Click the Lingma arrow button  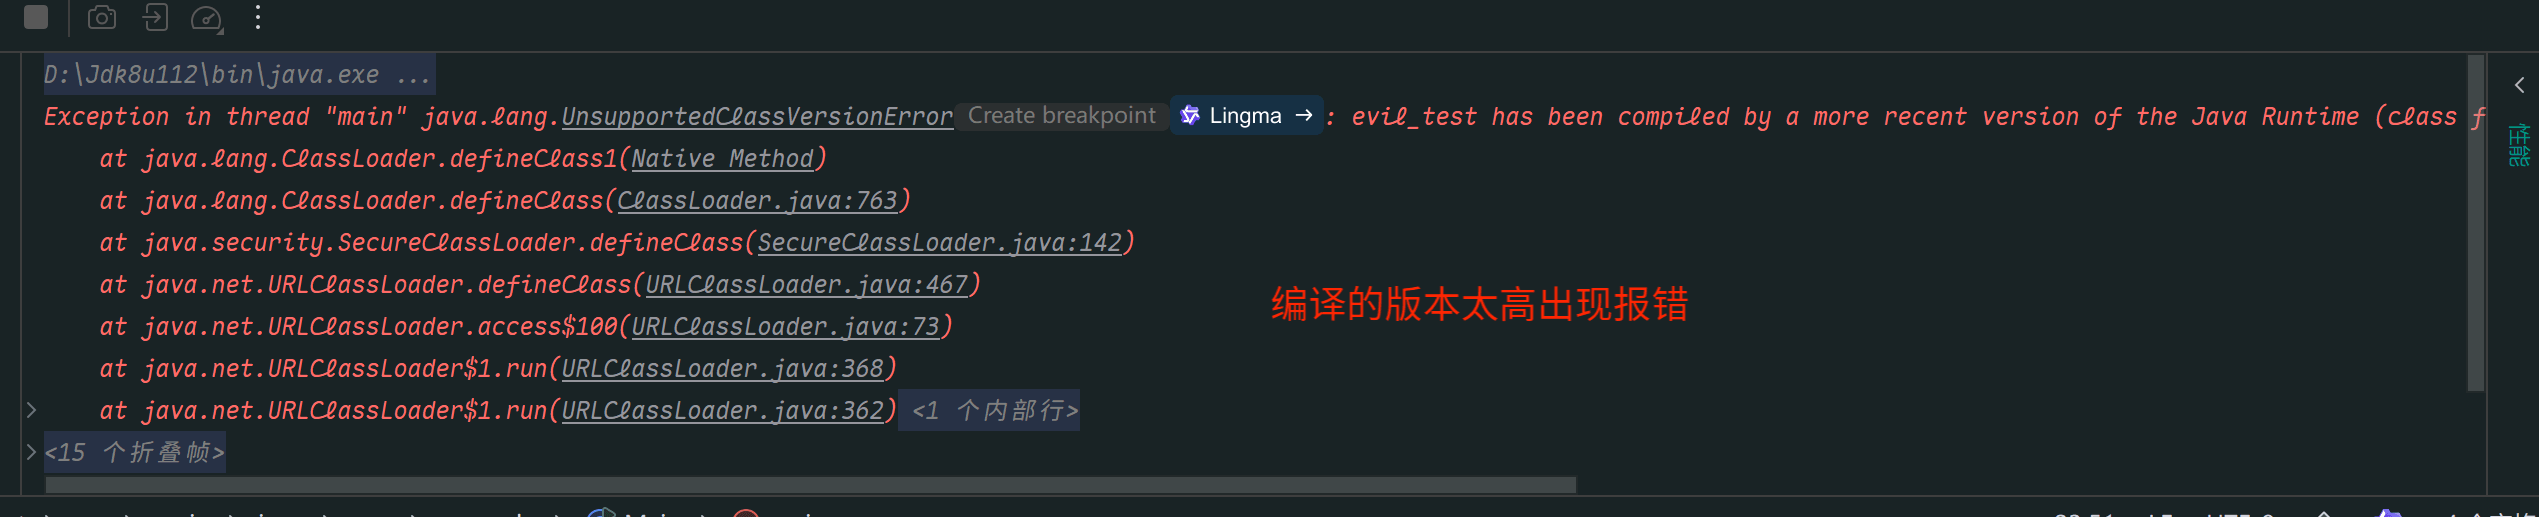tap(1304, 115)
